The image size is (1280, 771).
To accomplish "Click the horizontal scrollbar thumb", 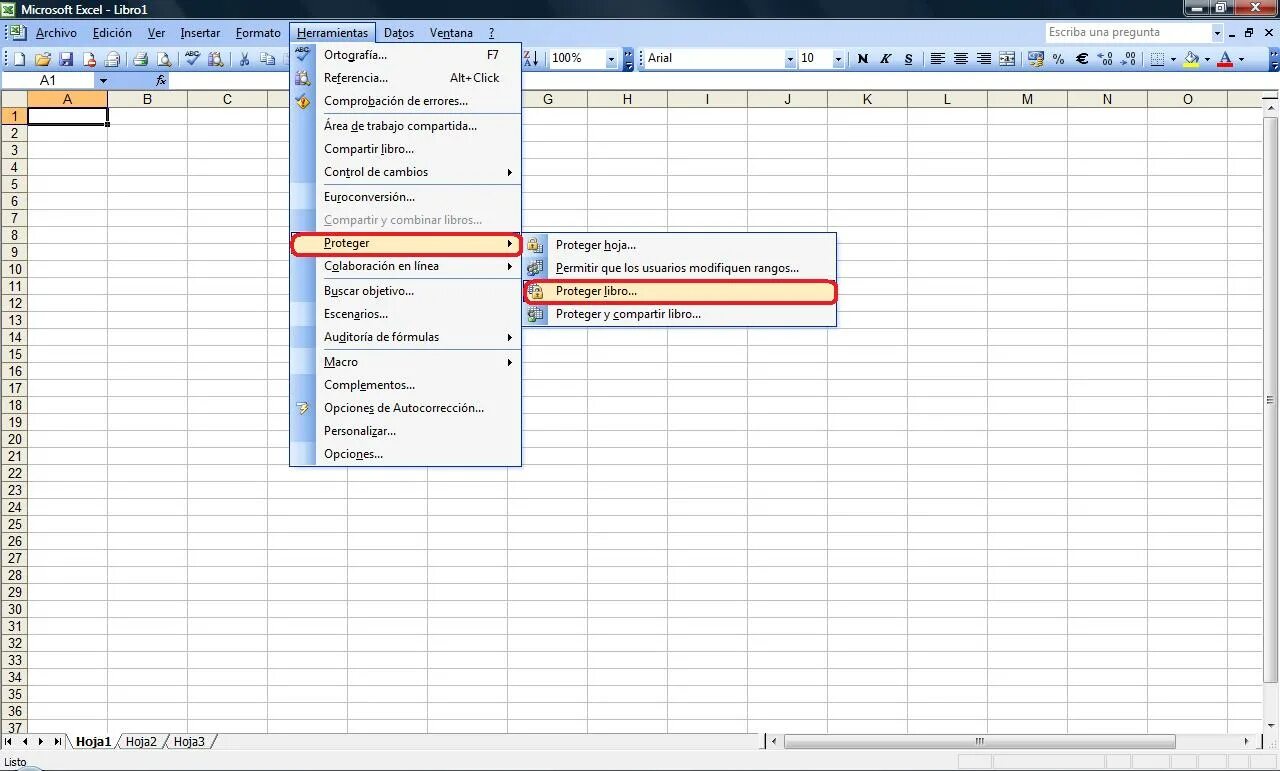I will coord(979,742).
